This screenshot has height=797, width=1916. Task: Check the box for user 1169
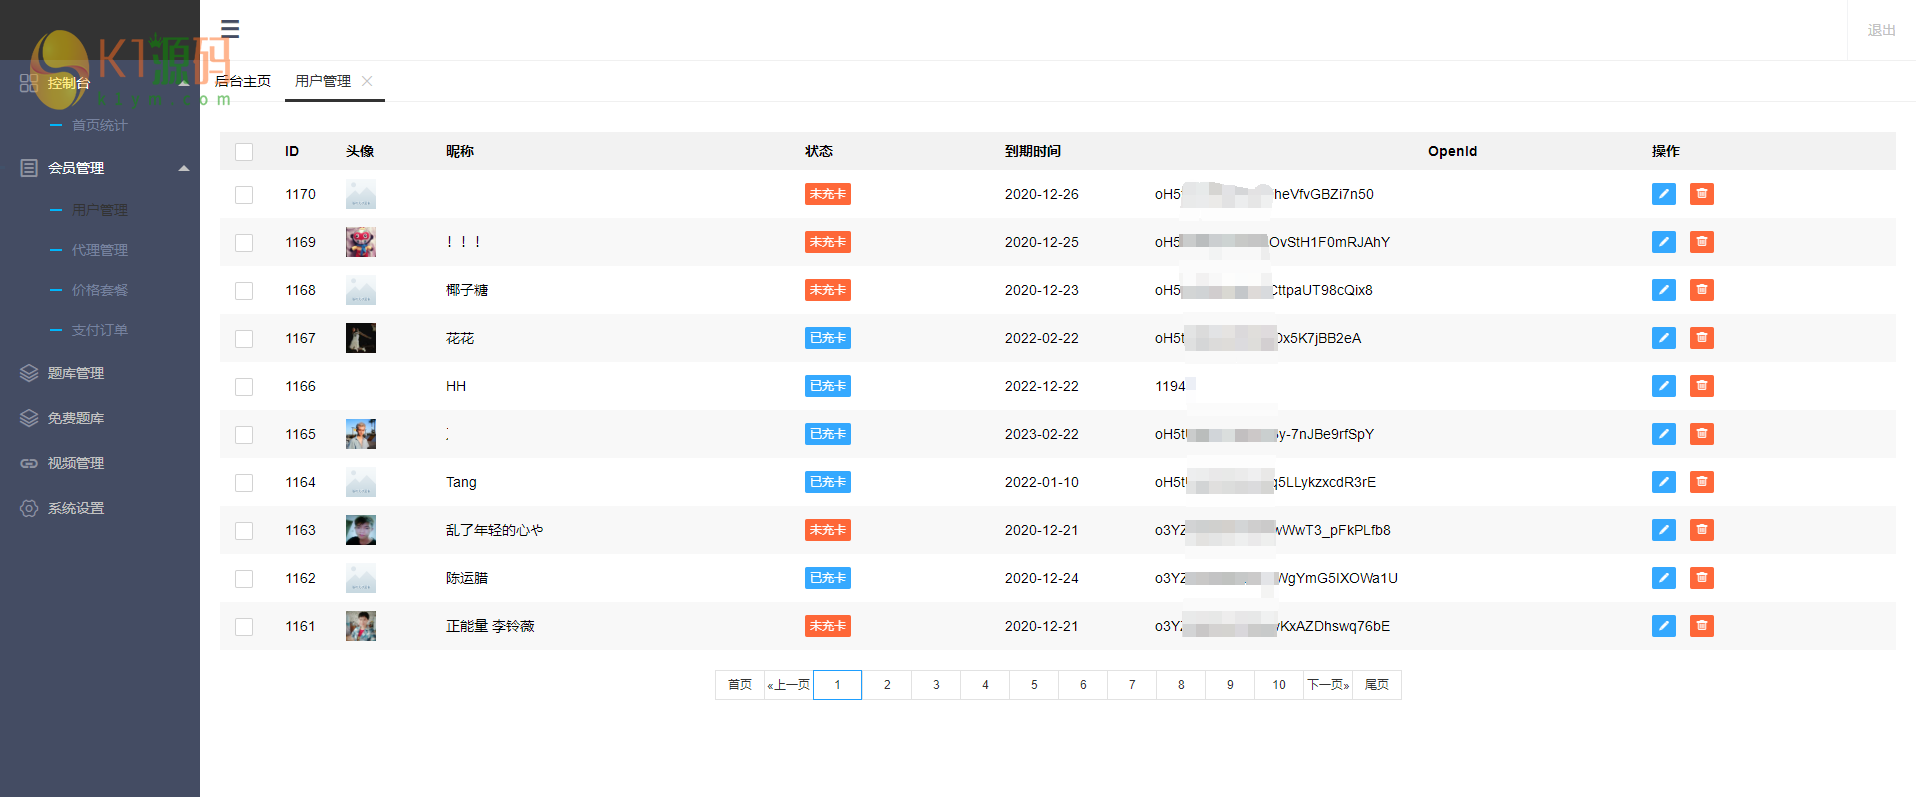tap(244, 243)
